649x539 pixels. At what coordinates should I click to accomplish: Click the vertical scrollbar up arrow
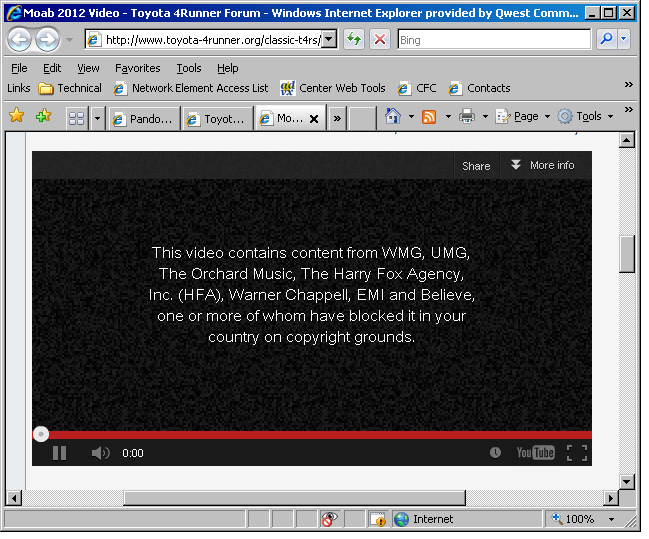coord(627,141)
